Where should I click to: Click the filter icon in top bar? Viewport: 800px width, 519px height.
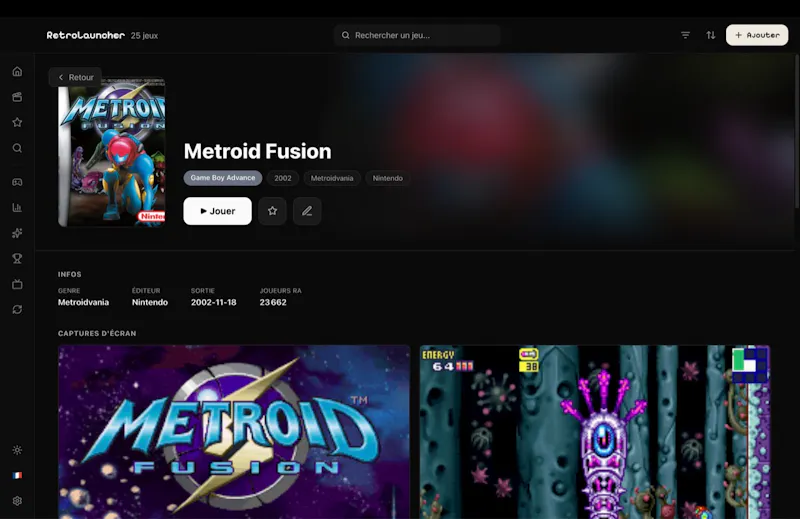[x=685, y=35]
